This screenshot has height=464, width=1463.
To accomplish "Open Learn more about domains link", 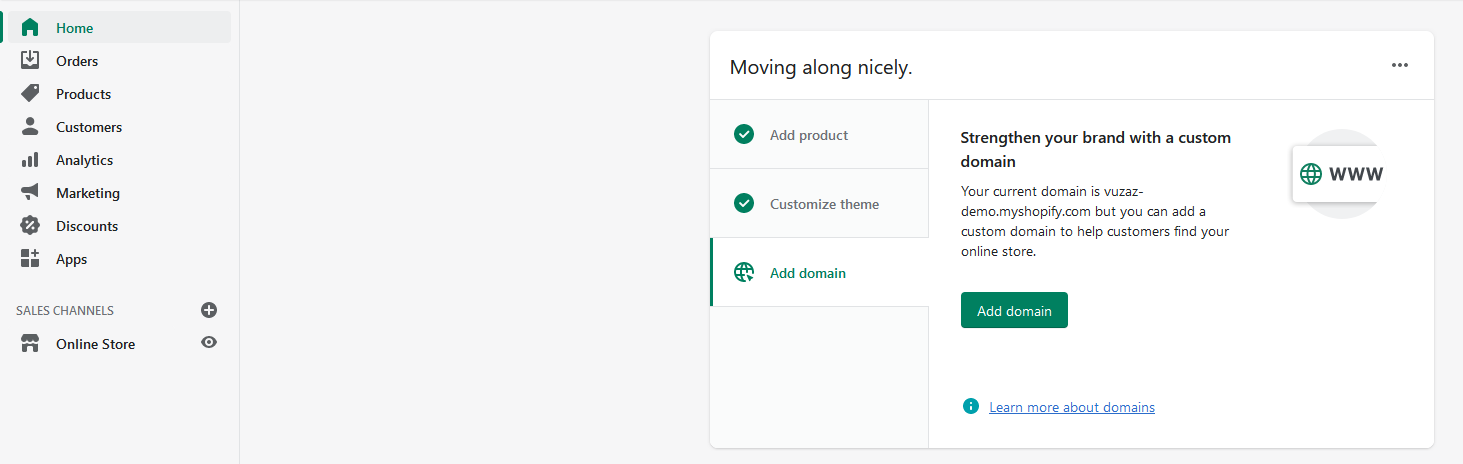I will click(1071, 407).
